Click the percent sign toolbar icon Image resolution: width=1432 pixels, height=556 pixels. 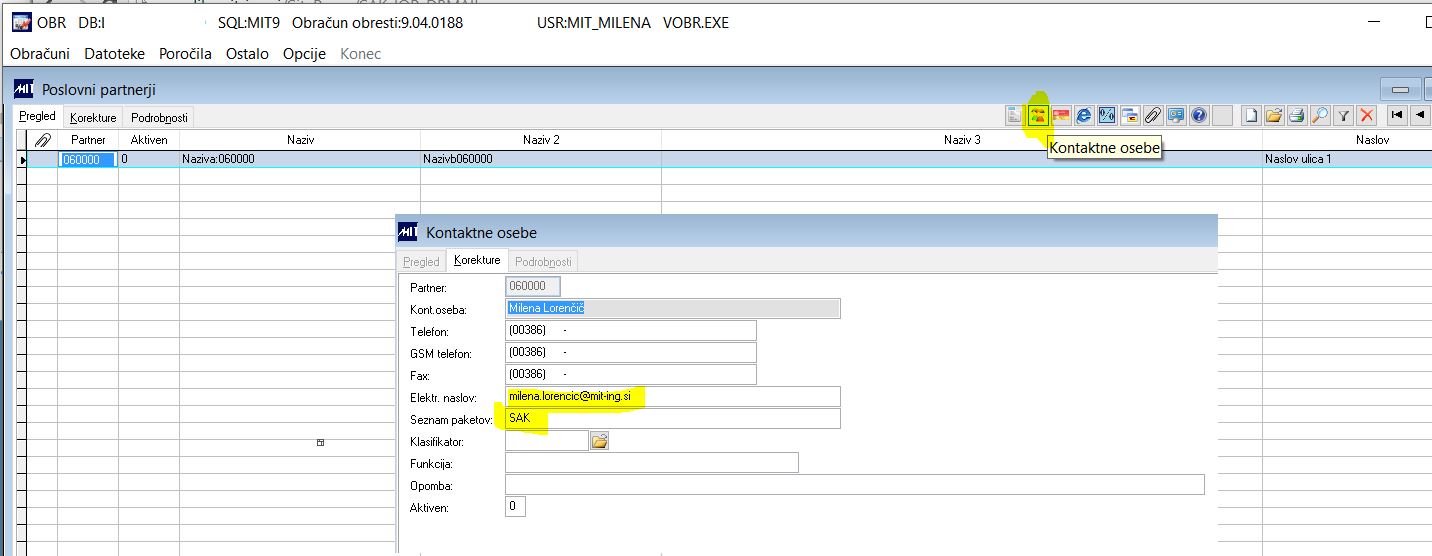click(1107, 116)
